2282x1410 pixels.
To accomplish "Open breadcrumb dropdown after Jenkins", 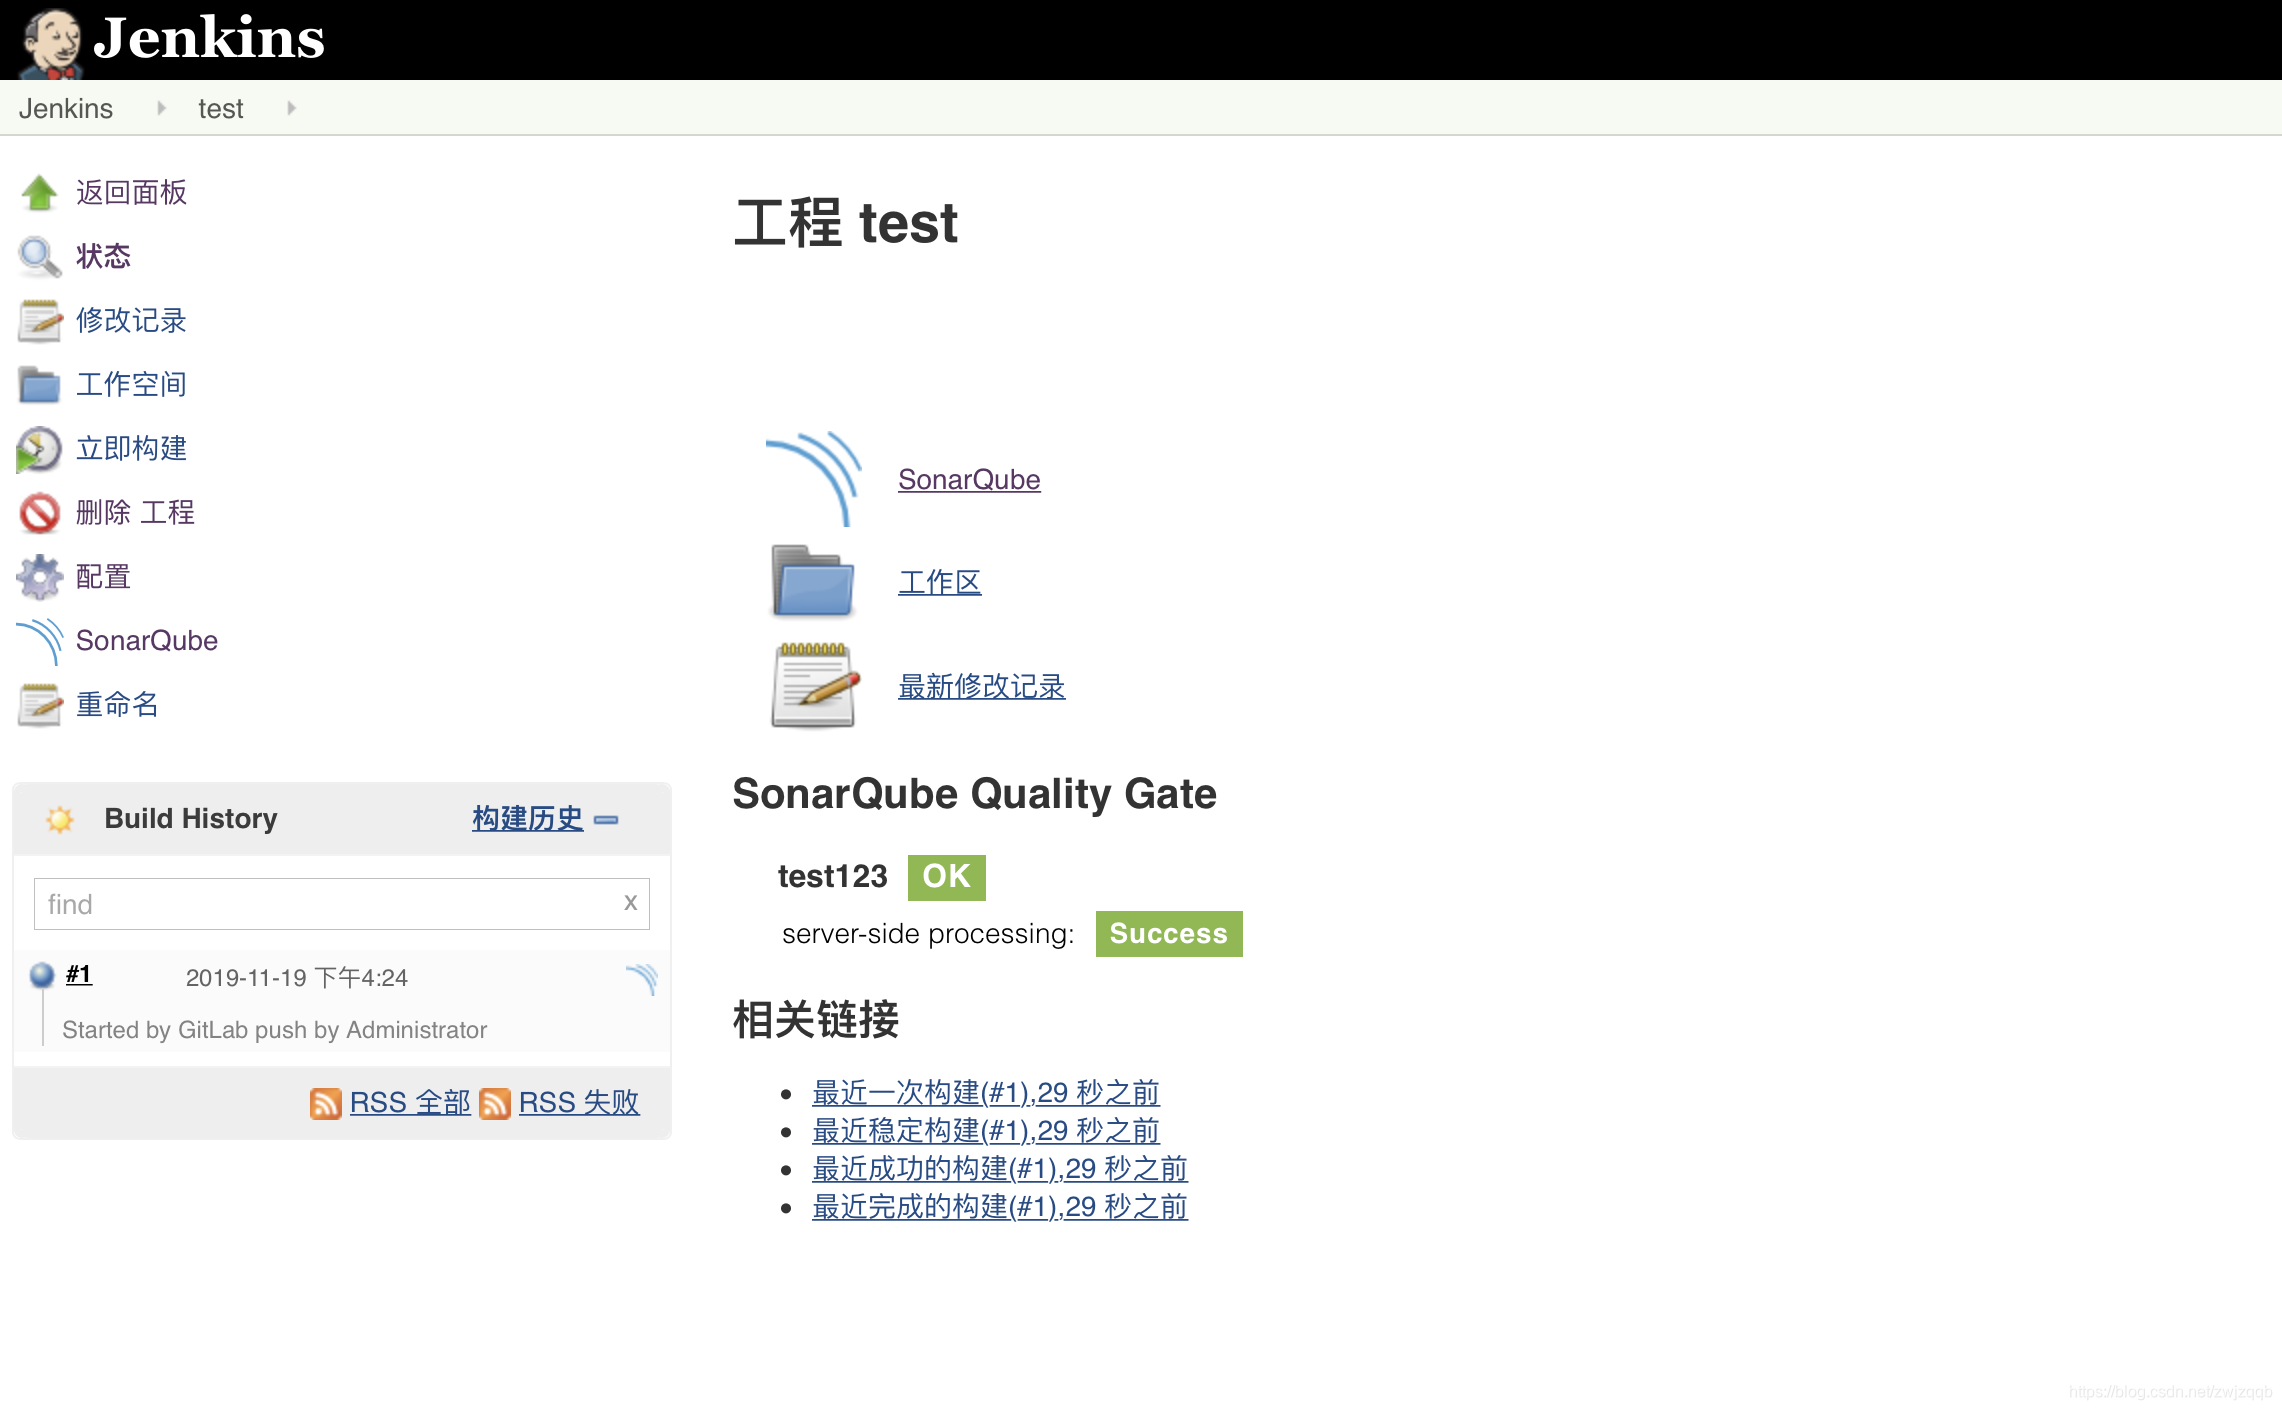I will point(160,108).
